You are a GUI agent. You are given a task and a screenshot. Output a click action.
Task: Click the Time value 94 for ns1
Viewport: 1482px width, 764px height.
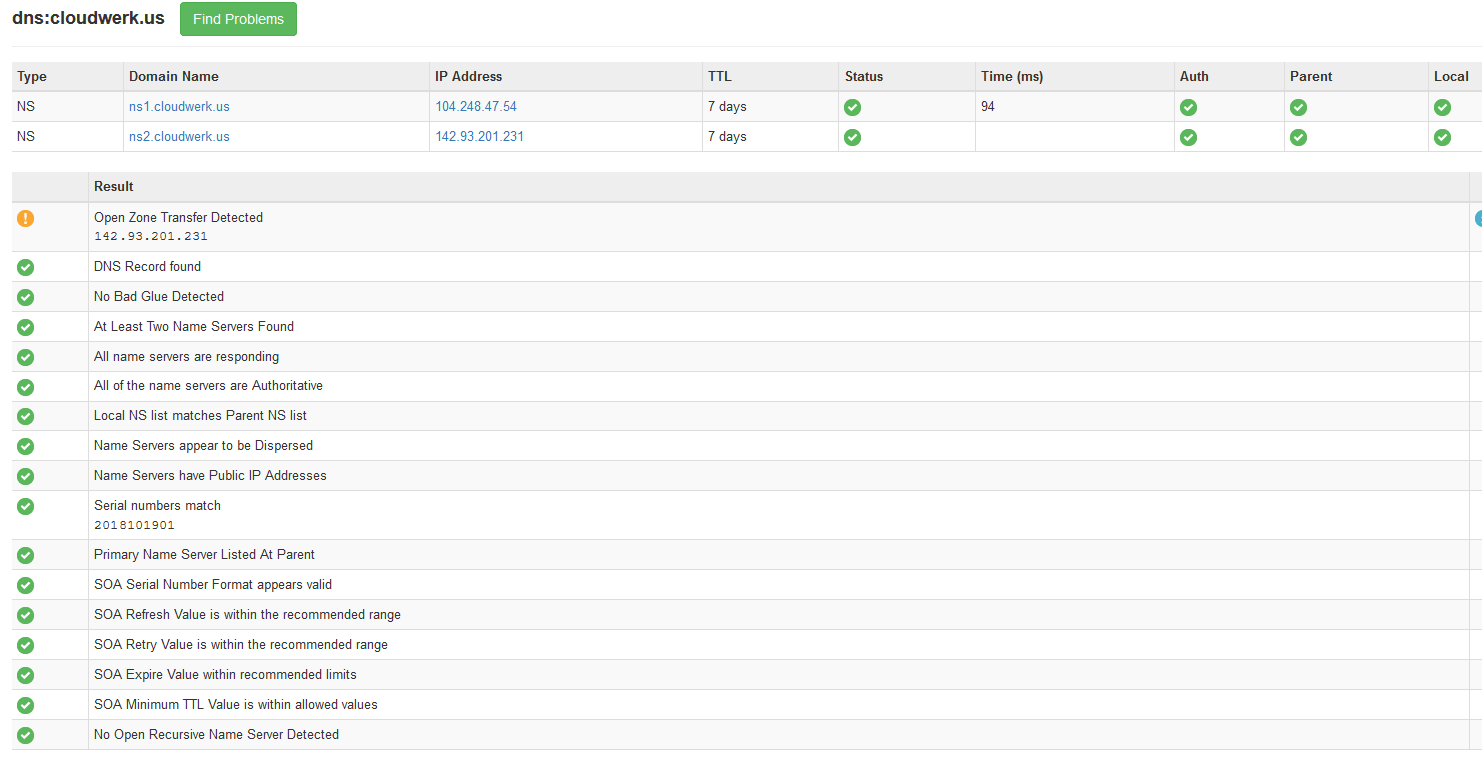[x=988, y=106]
